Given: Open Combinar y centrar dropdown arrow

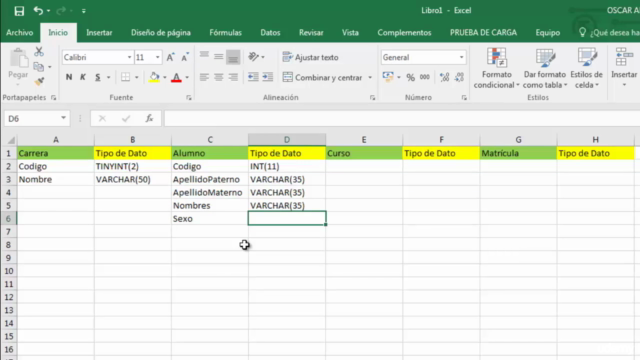Looking at the screenshot, I should [370, 77].
